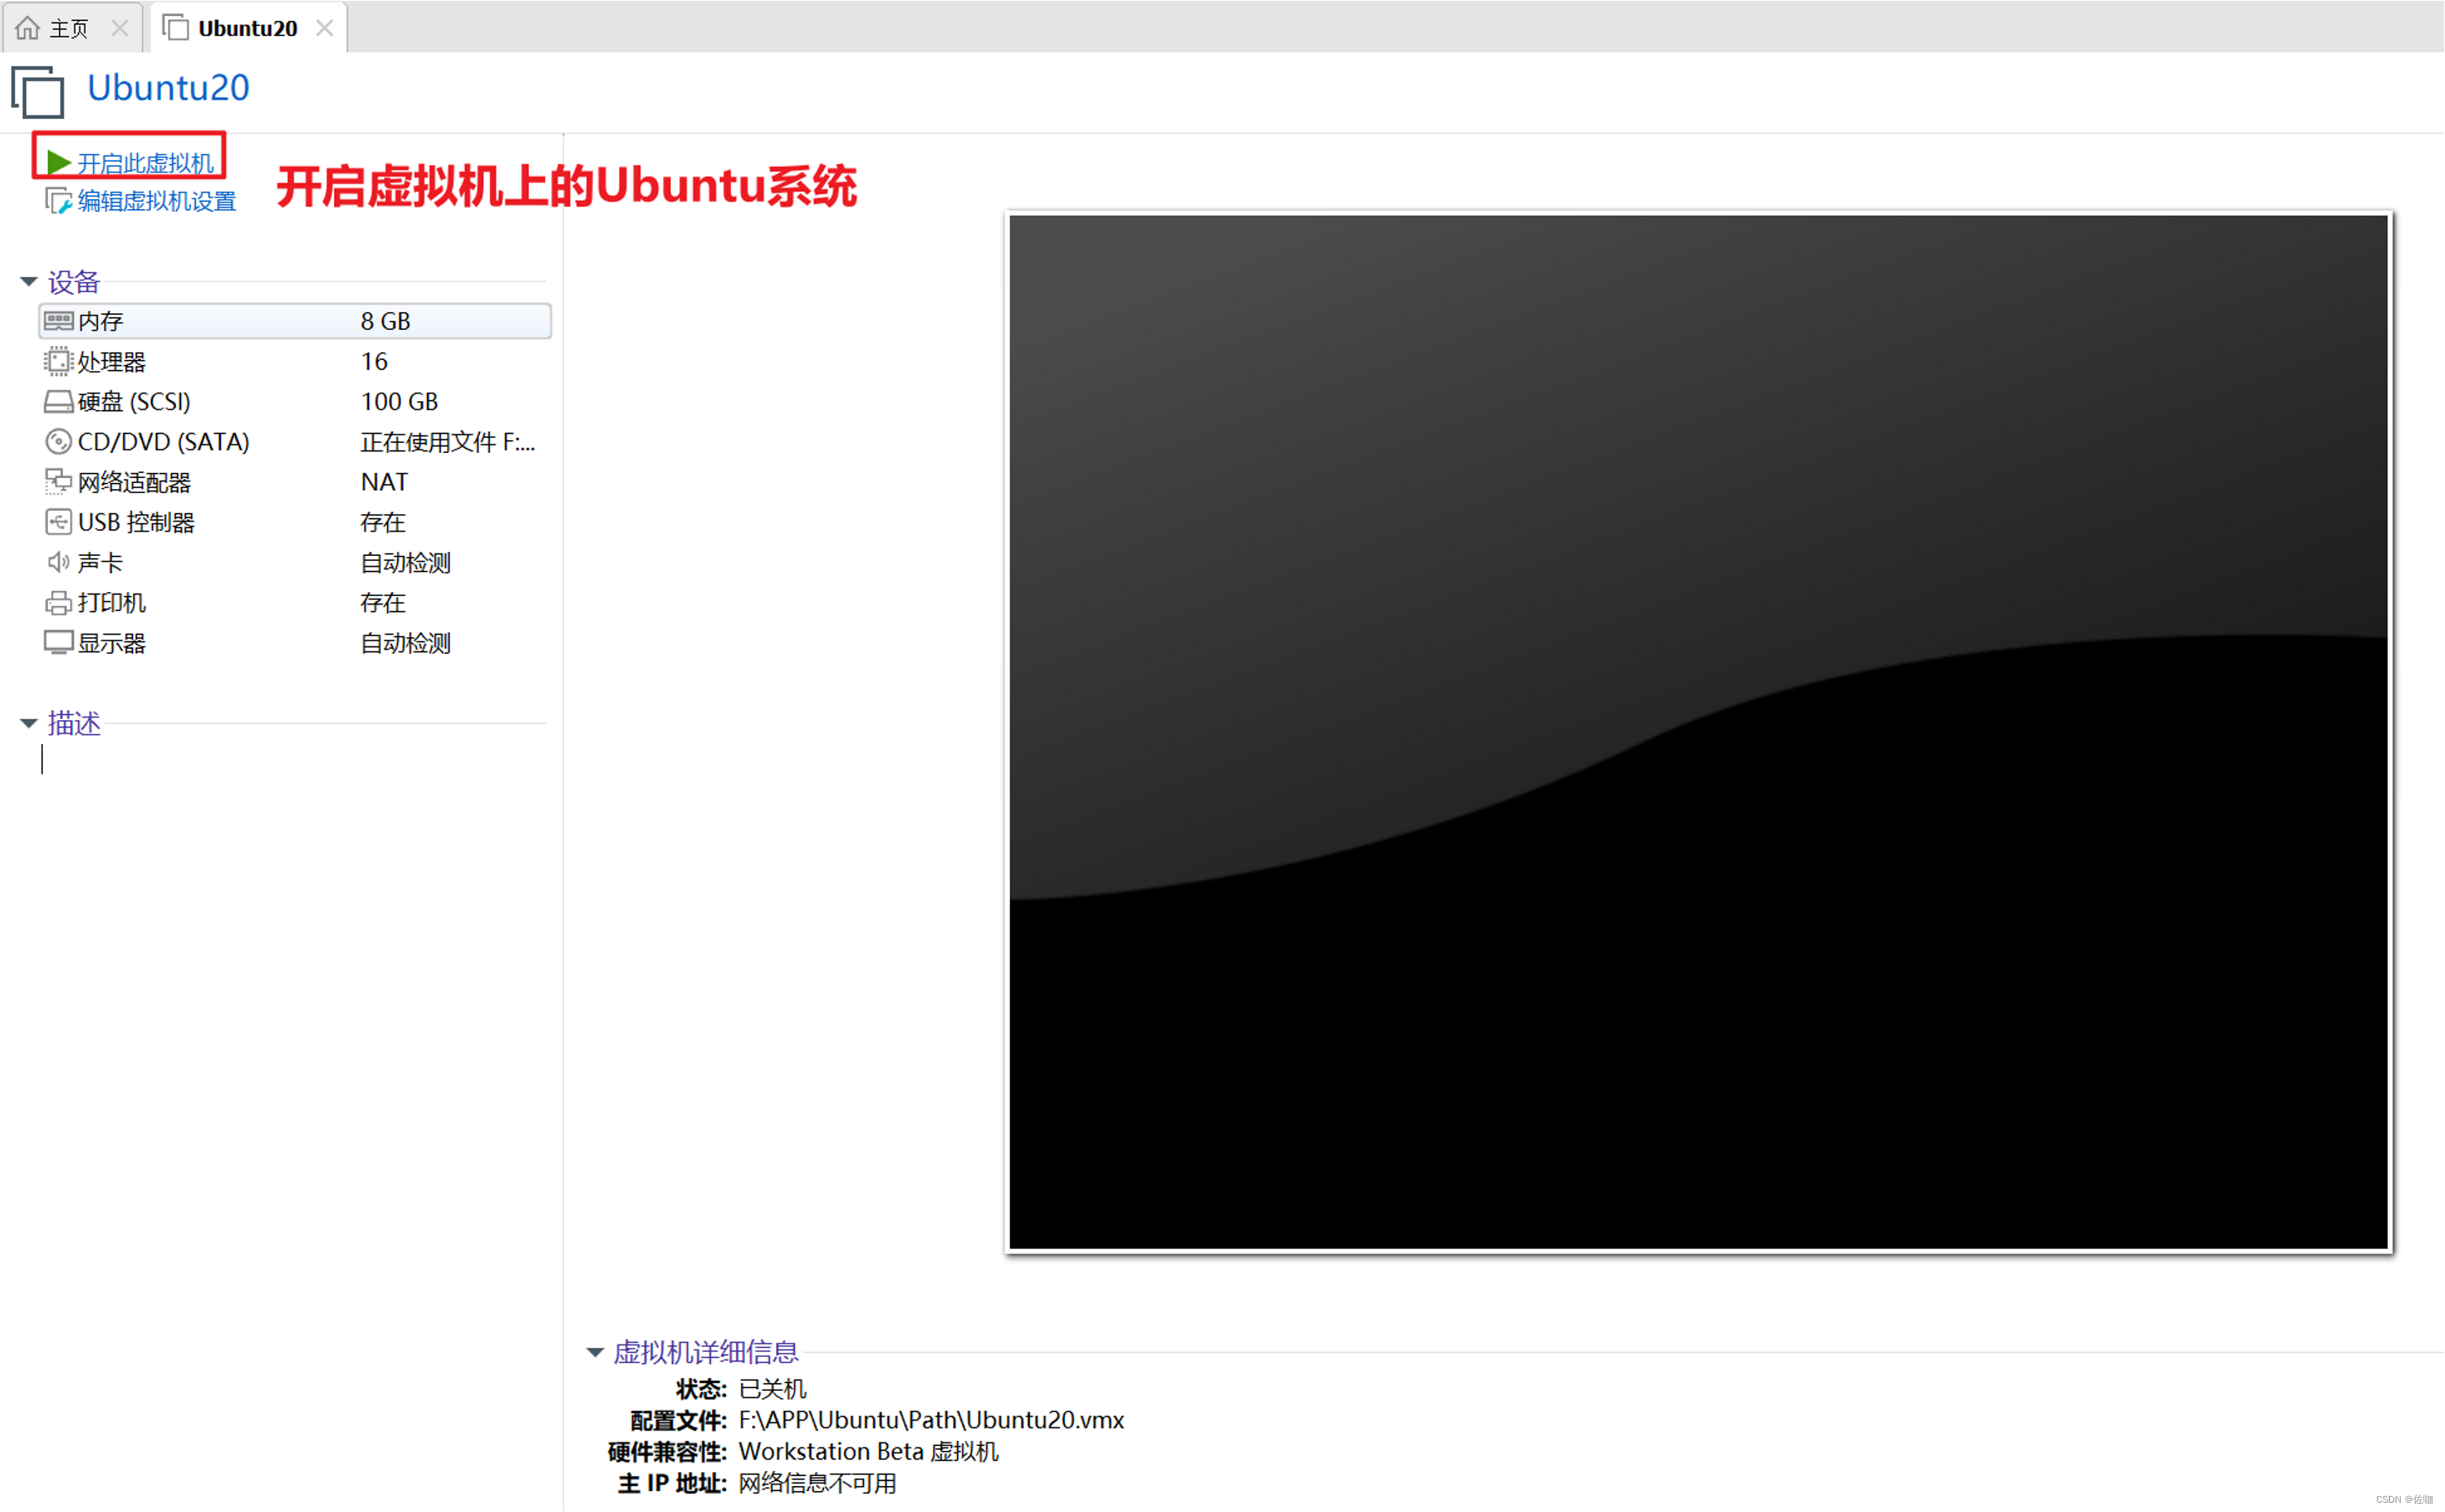2445x1512 pixels.
Task: Click the edit VM settings icon
Action: tap(58, 201)
